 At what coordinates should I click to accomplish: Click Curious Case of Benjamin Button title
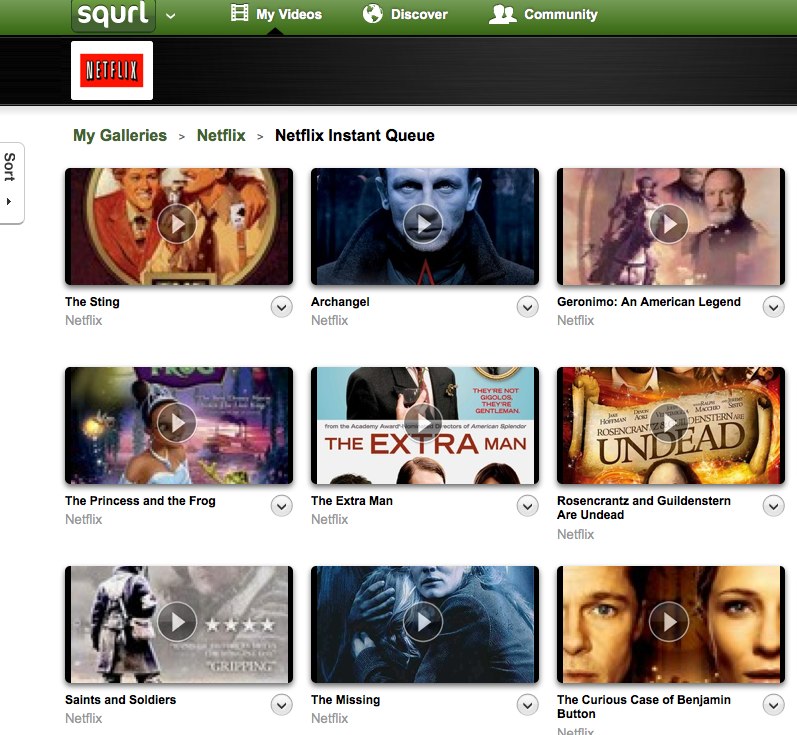(x=643, y=707)
